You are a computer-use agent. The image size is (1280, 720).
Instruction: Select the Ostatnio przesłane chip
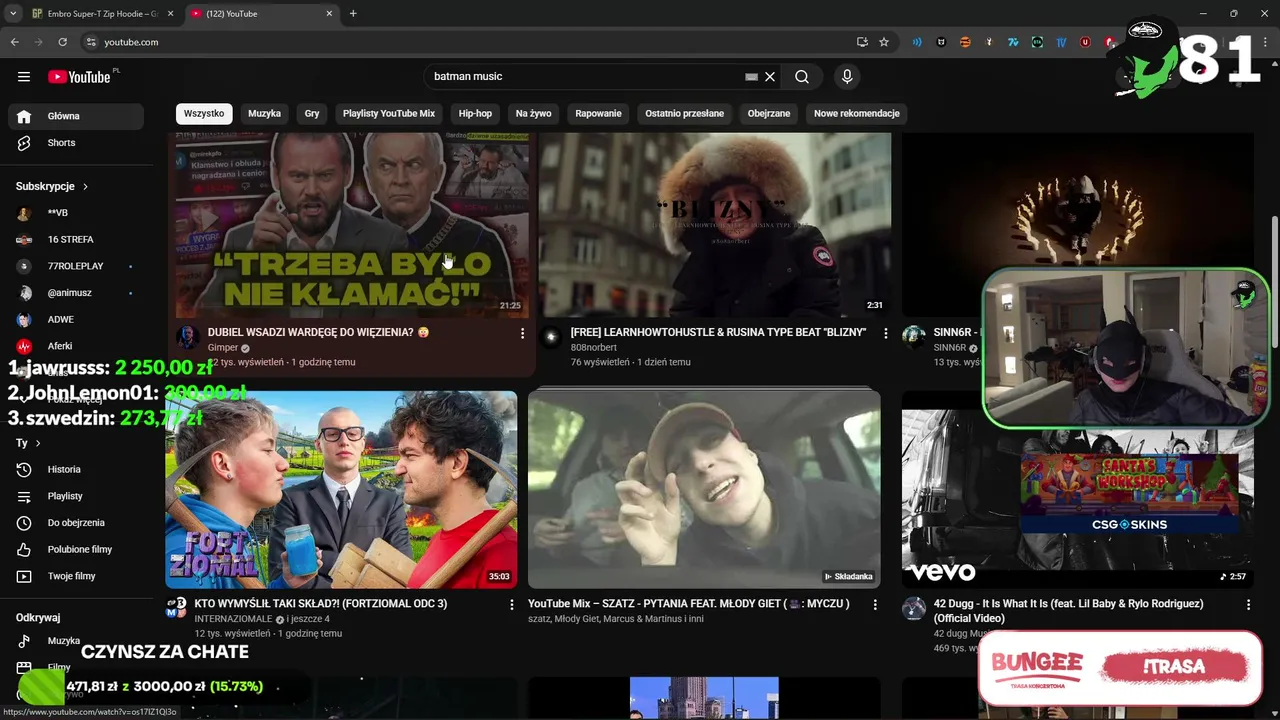click(x=684, y=114)
